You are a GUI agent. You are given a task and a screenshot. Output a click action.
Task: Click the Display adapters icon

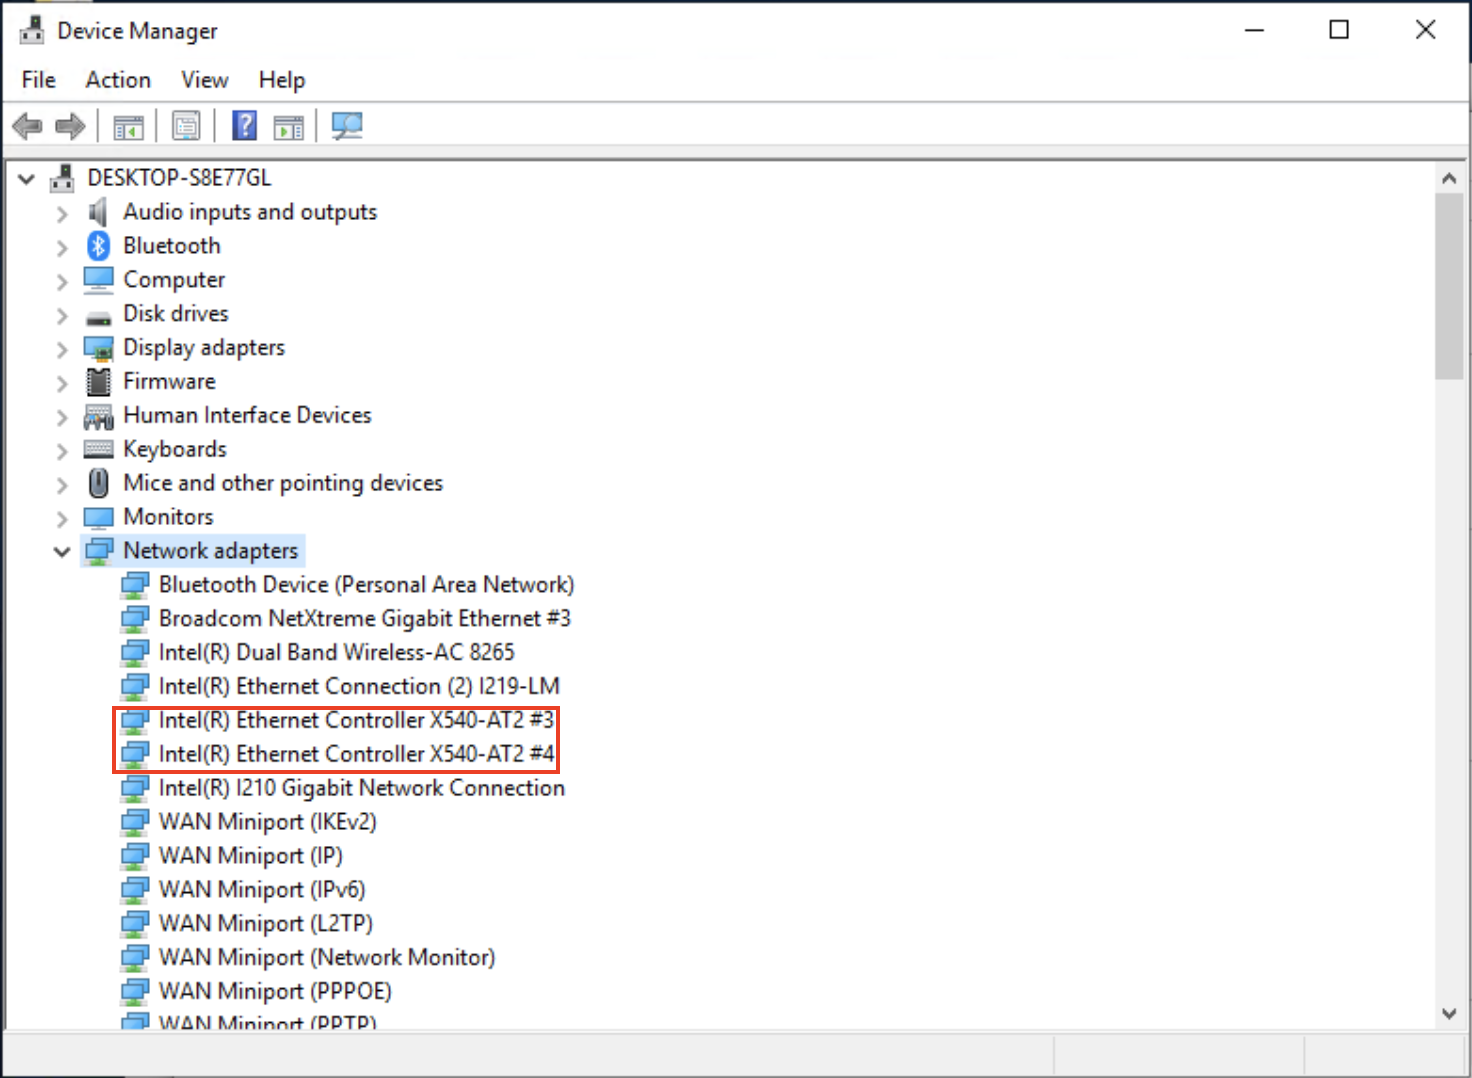pyautogui.click(x=98, y=349)
